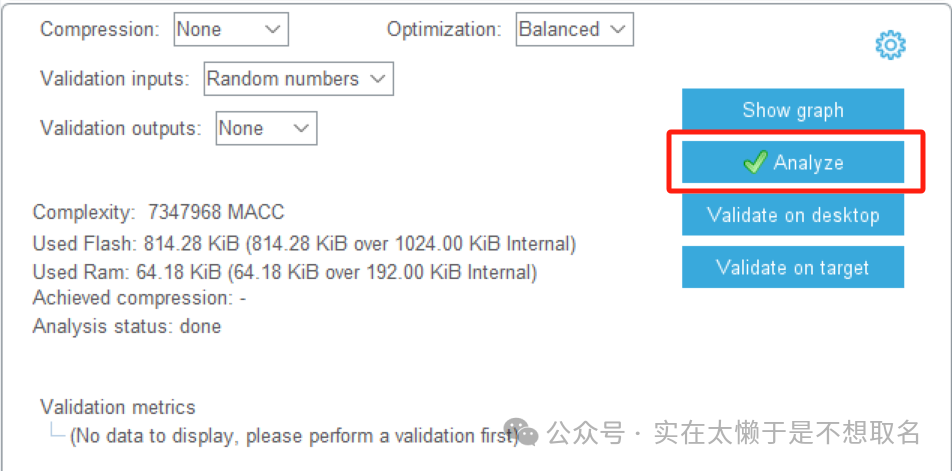Select the Used Ram usage text
The width and height of the screenshot is (952, 471).
coord(284,272)
